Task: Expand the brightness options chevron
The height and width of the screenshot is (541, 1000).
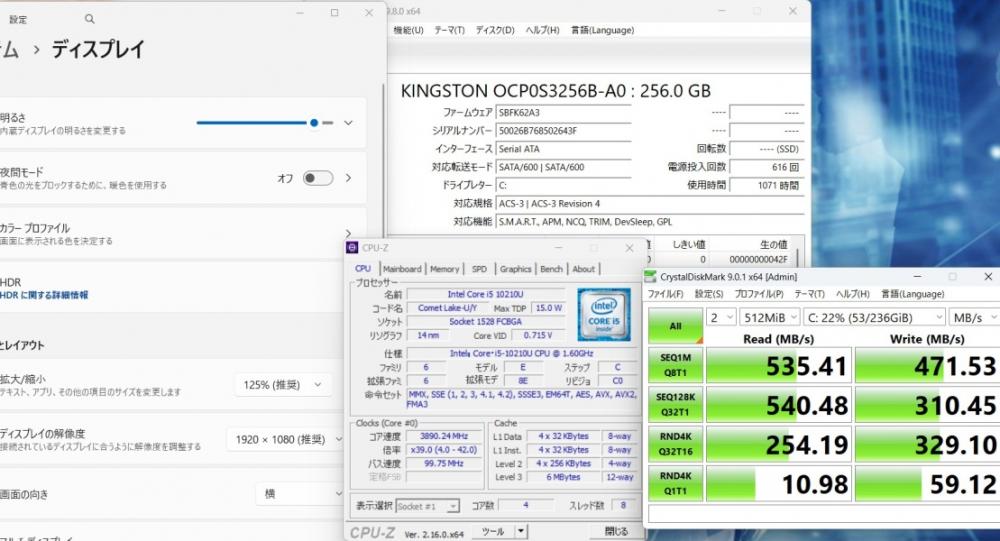Action: pos(348,122)
